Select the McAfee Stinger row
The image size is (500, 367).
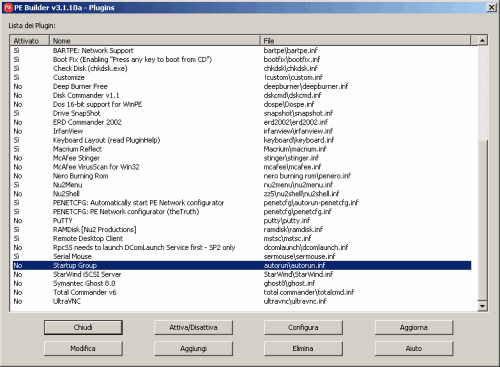pyautogui.click(x=242, y=158)
